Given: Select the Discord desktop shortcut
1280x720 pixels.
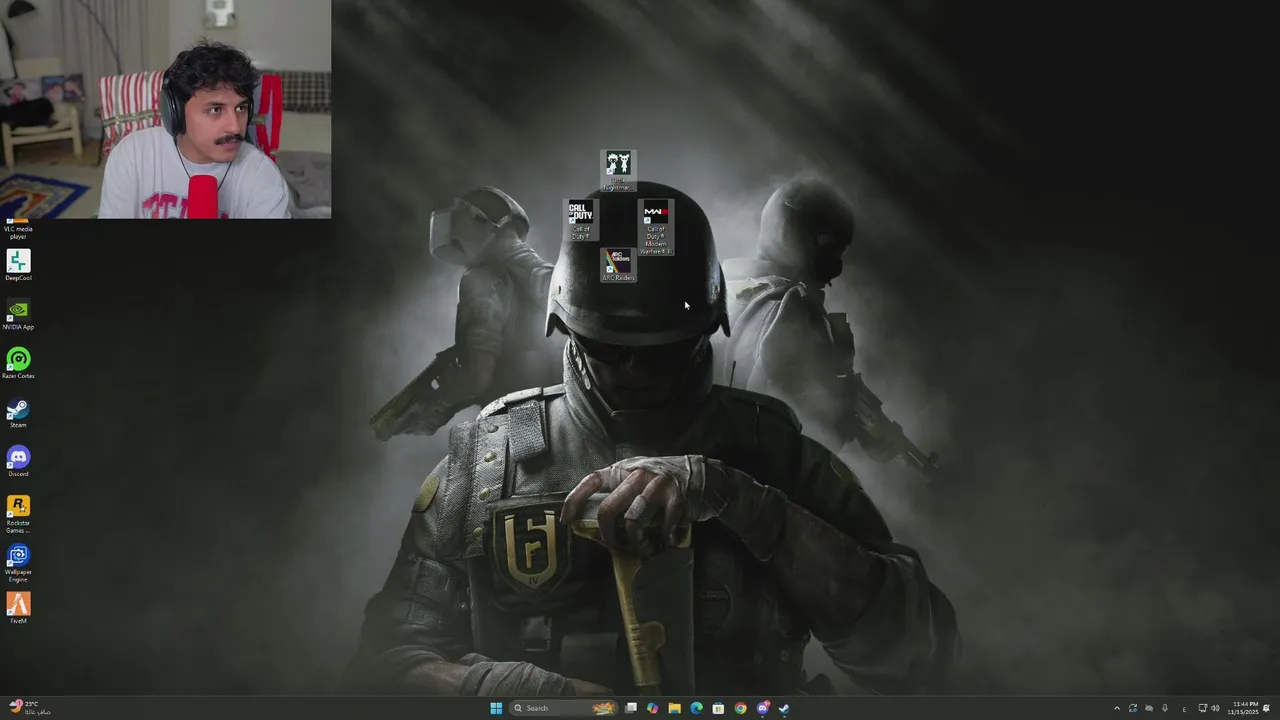Looking at the screenshot, I should pos(18,460).
